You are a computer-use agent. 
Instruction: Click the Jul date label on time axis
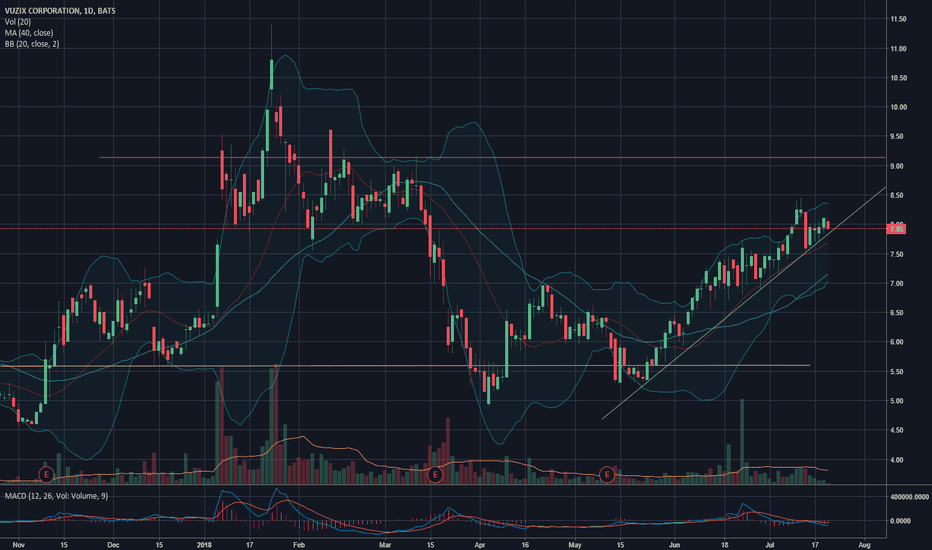770,544
